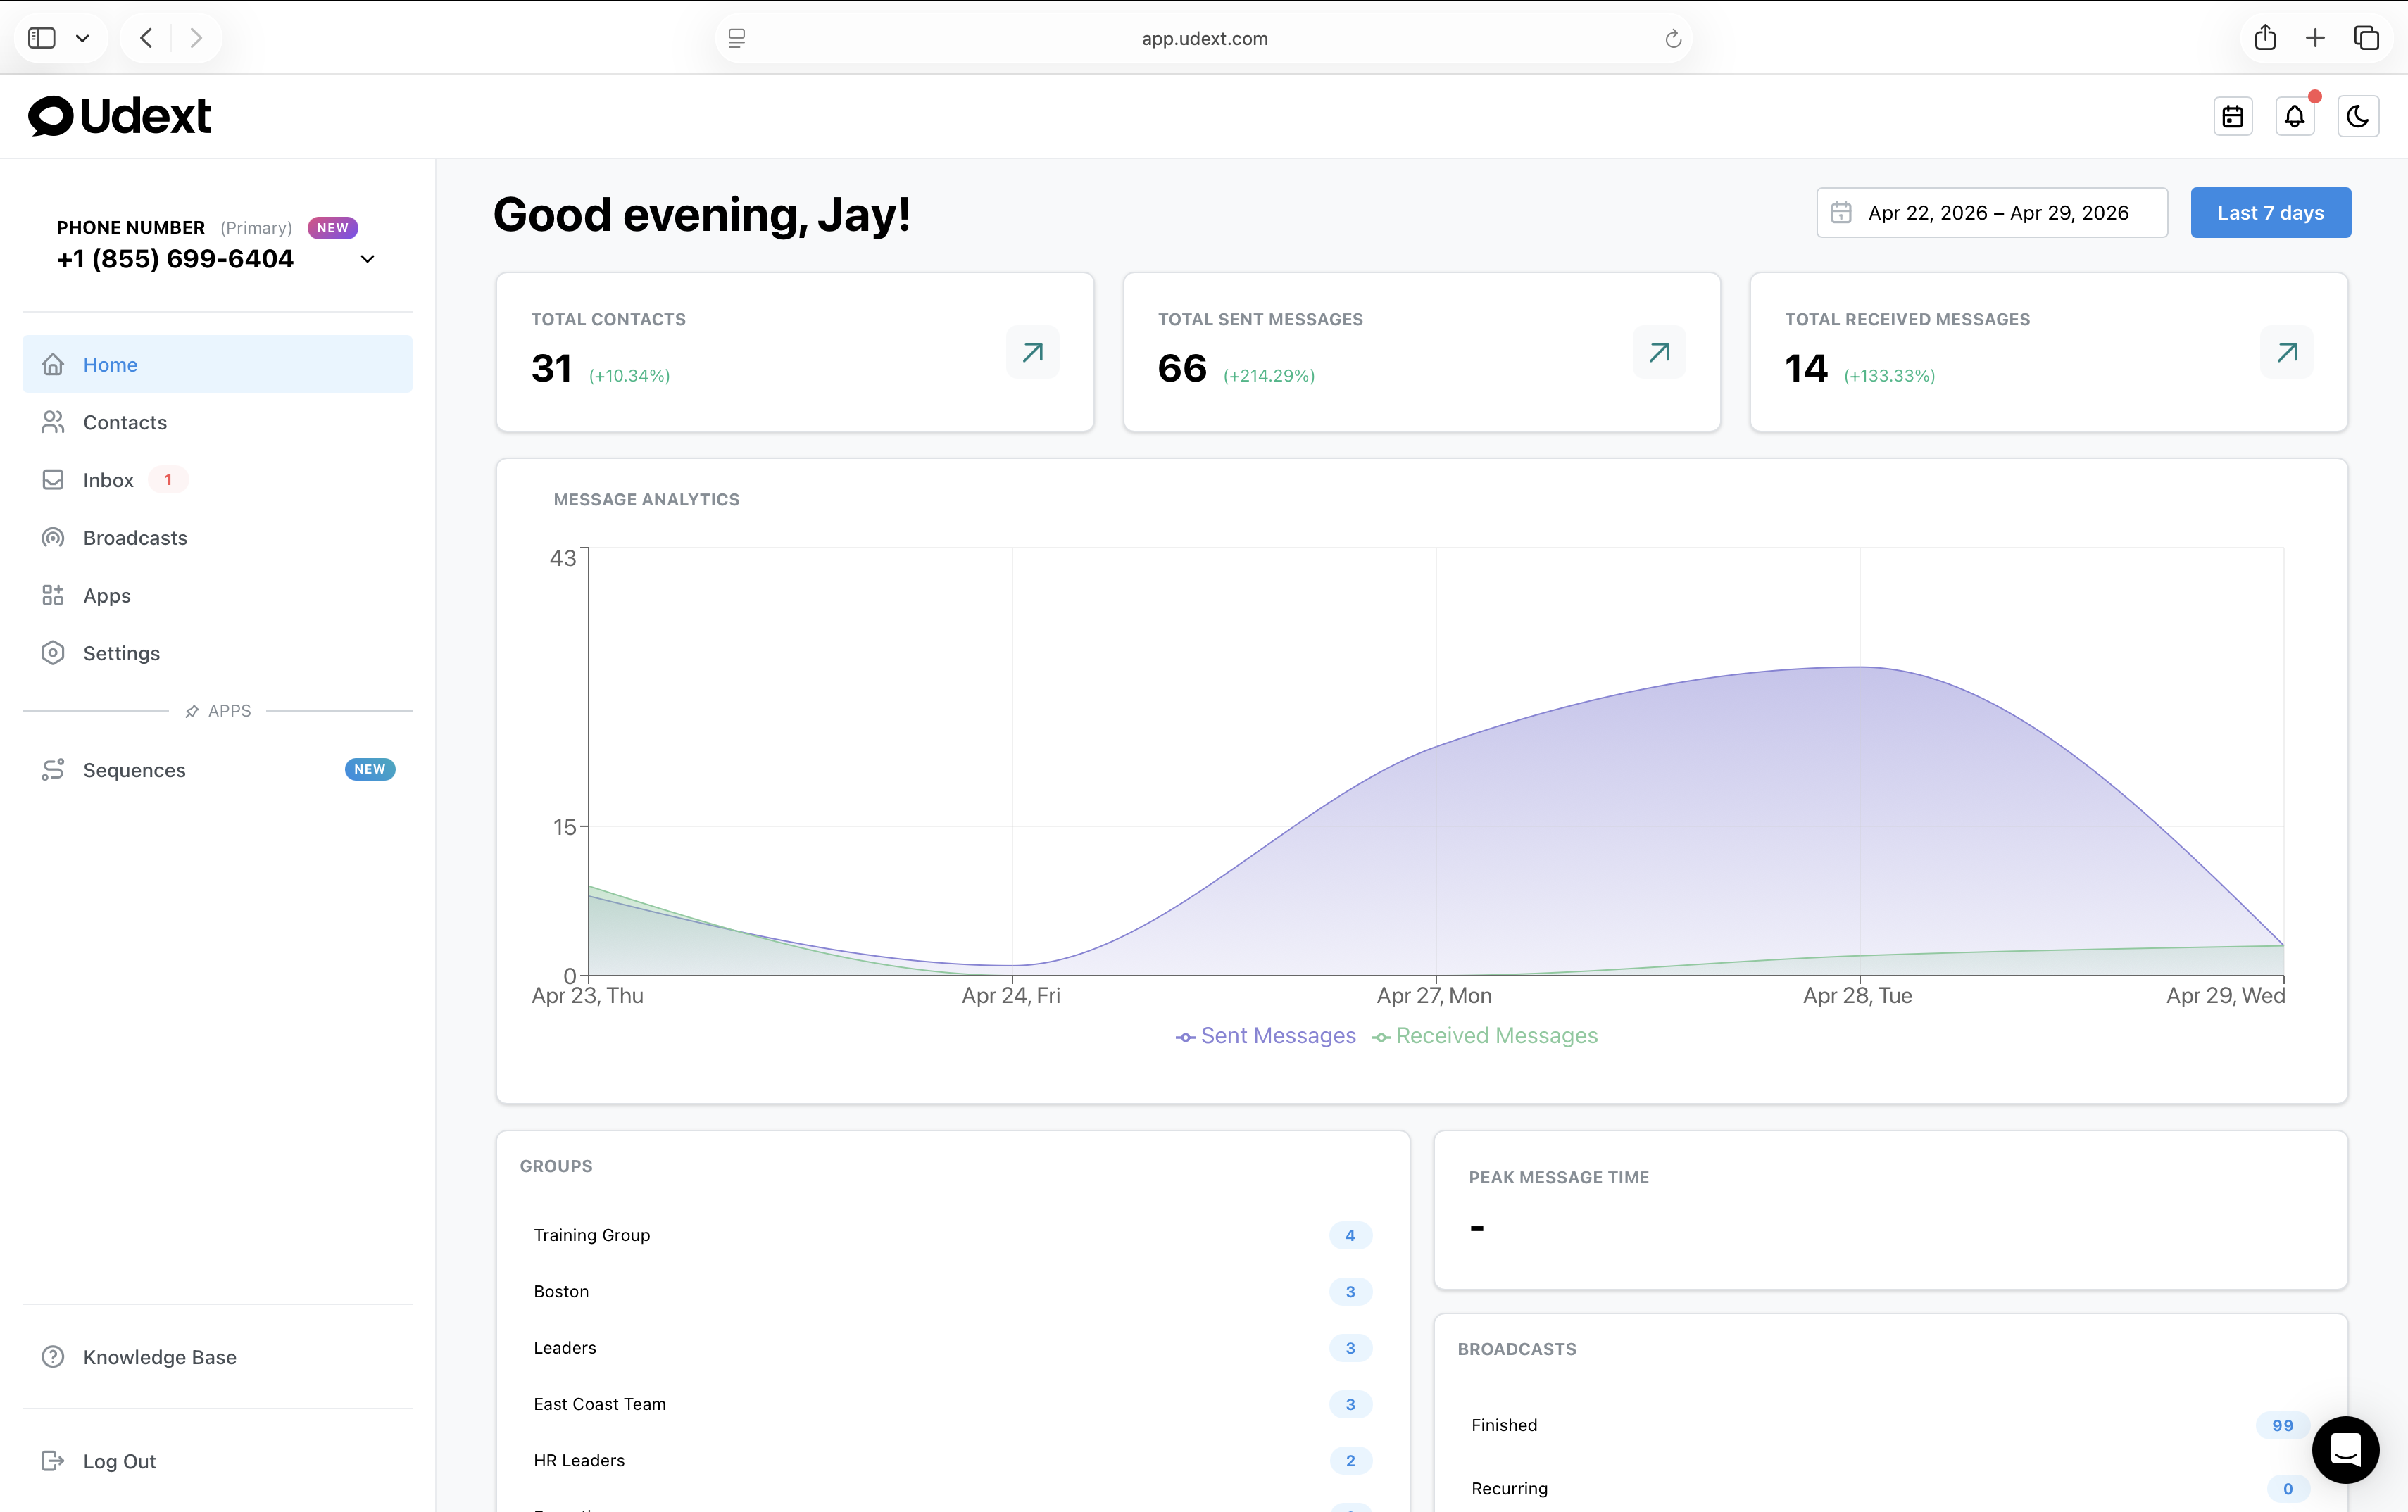Click the Inbox unread badge 1
Screen dimensions: 2408x1512
(168, 480)
